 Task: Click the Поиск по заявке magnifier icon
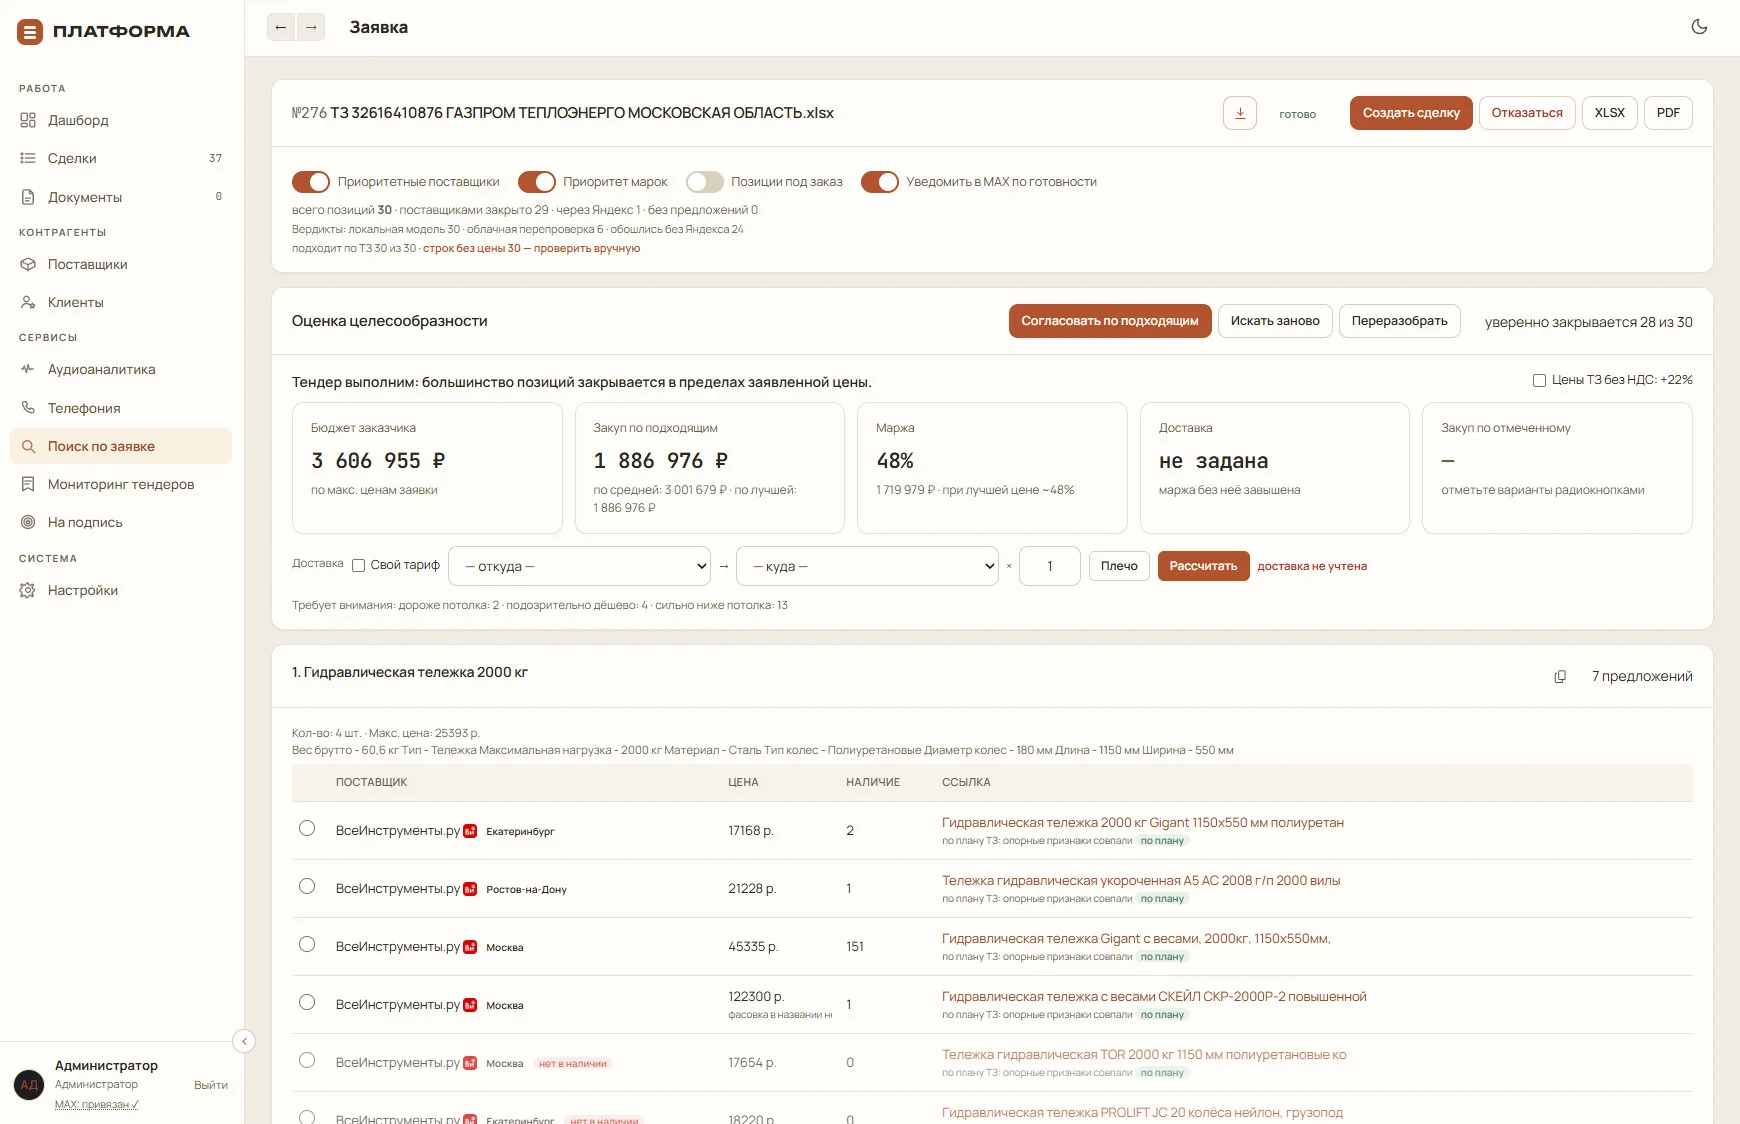coord(28,446)
